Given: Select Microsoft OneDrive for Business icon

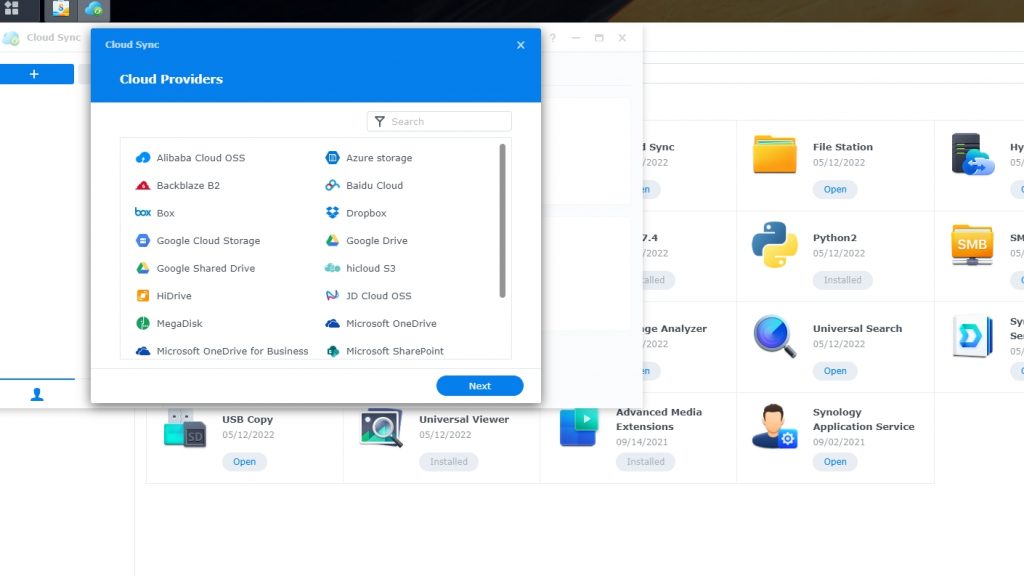Looking at the screenshot, I should click(x=142, y=351).
